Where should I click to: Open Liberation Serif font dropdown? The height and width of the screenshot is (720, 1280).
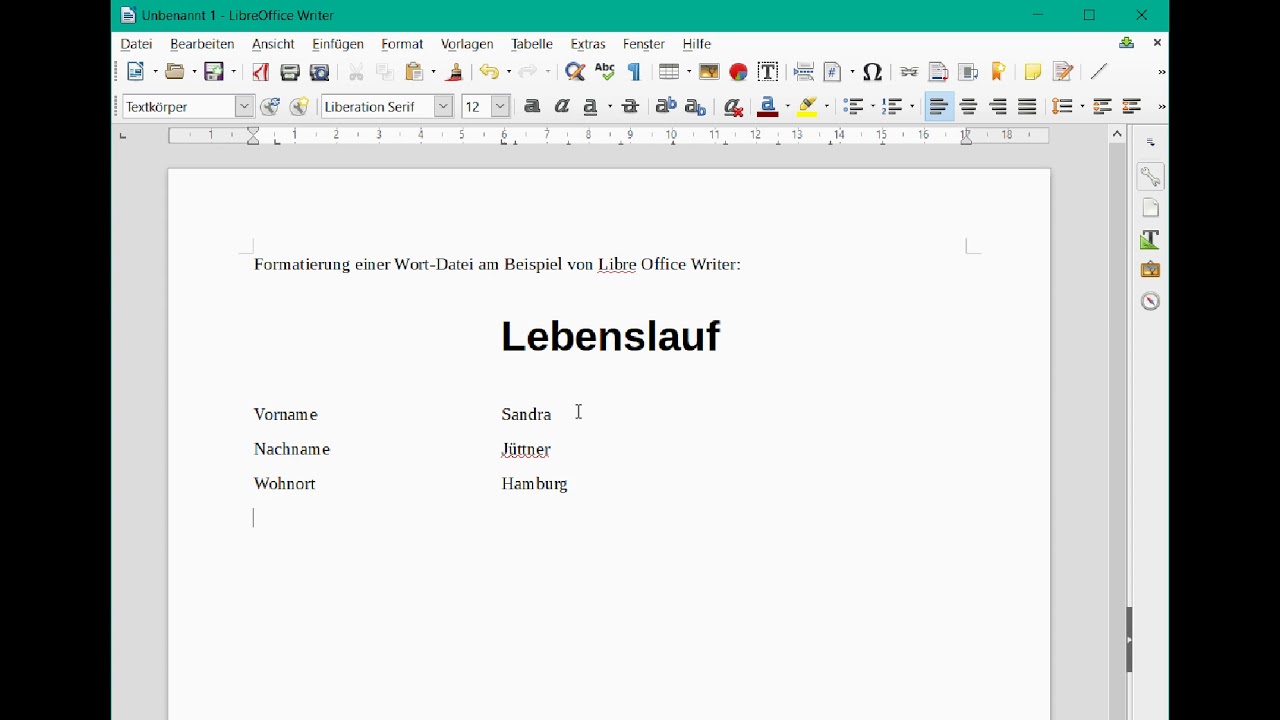(443, 106)
